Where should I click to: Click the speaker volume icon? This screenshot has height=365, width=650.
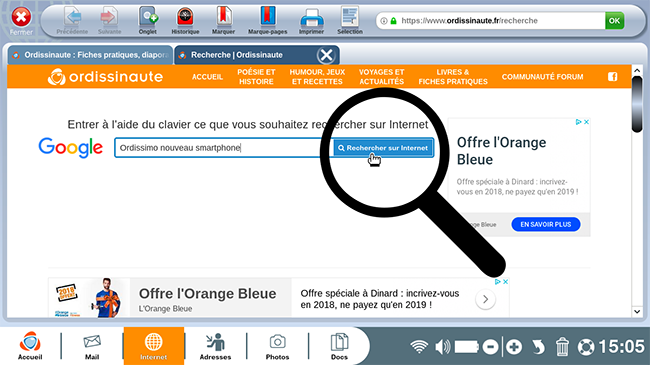coord(443,347)
